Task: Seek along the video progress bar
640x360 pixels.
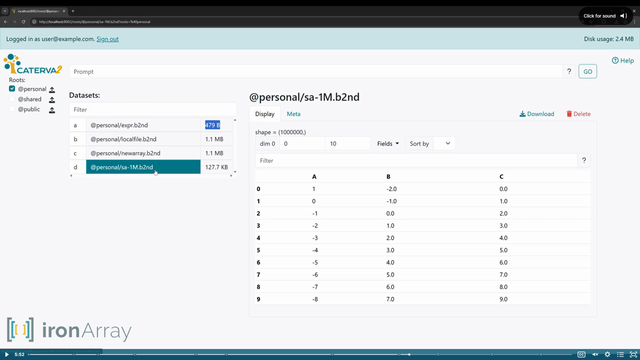Action: tap(300, 354)
